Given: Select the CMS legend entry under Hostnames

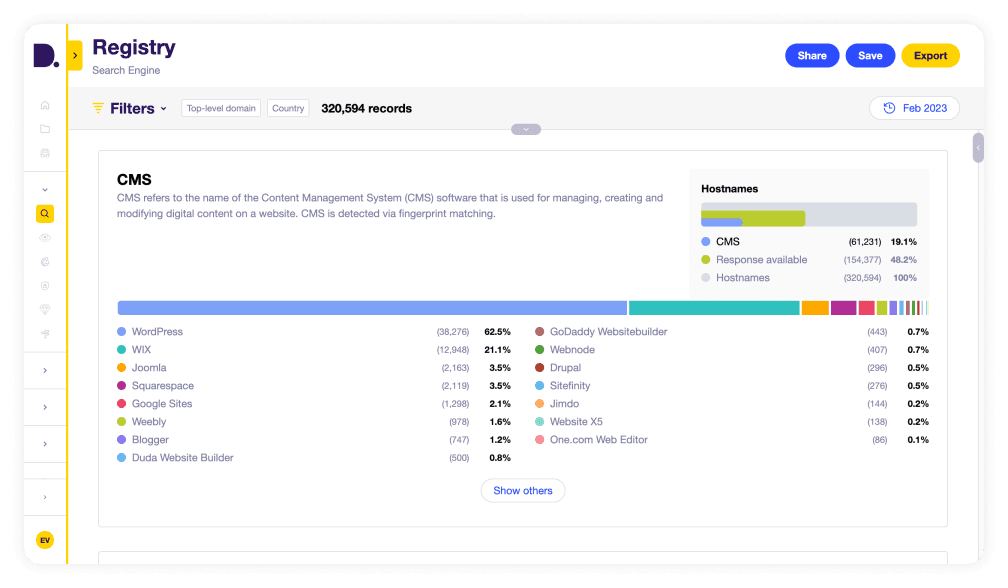Looking at the screenshot, I should pyautogui.click(x=809, y=242).
